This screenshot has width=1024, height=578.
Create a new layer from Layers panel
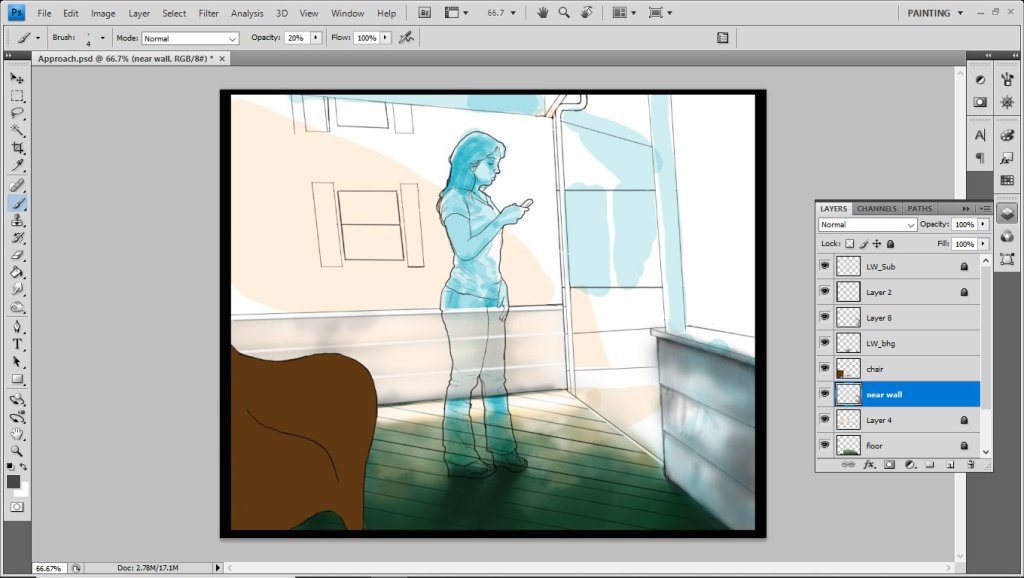950,465
